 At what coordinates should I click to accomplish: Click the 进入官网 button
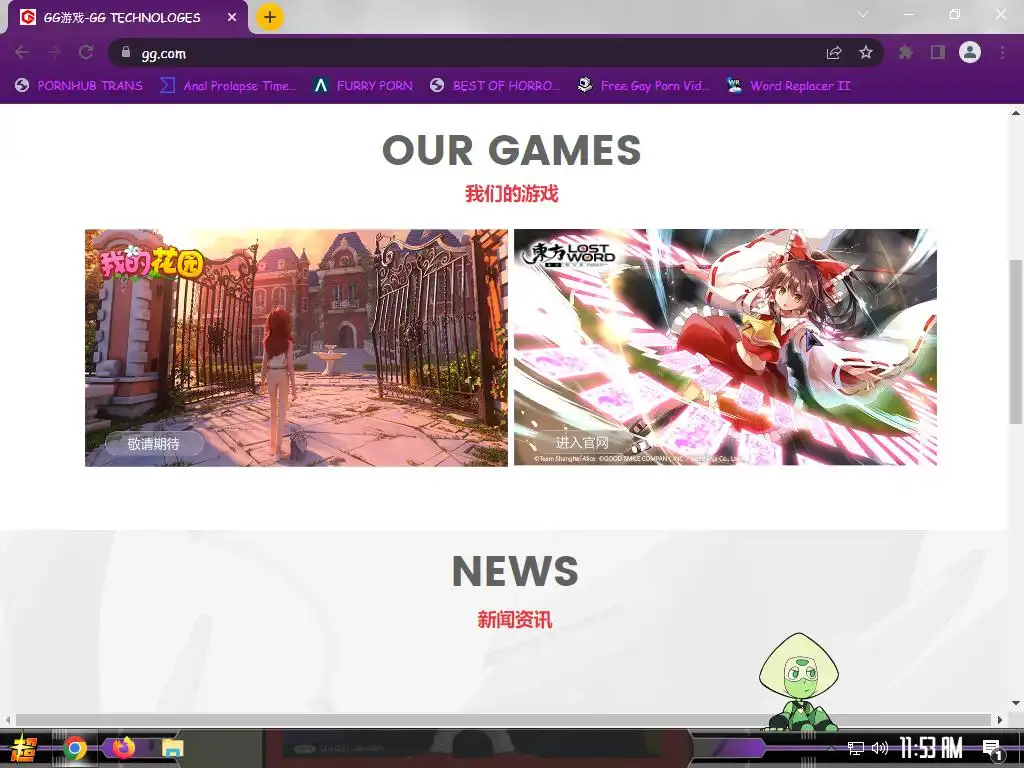583,443
